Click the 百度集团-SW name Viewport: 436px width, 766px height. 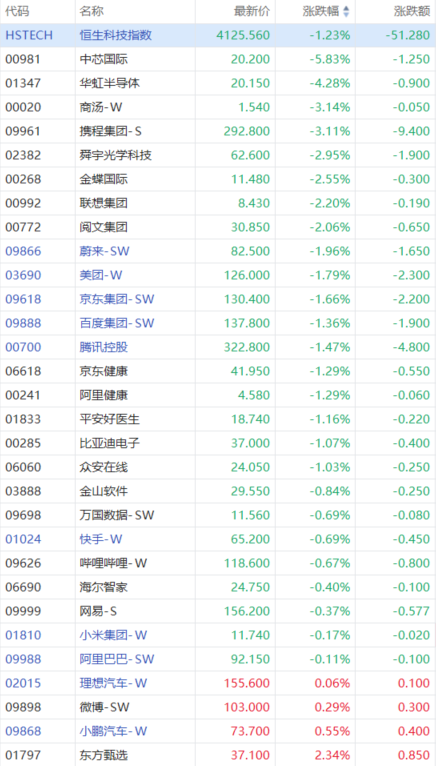tap(117, 323)
